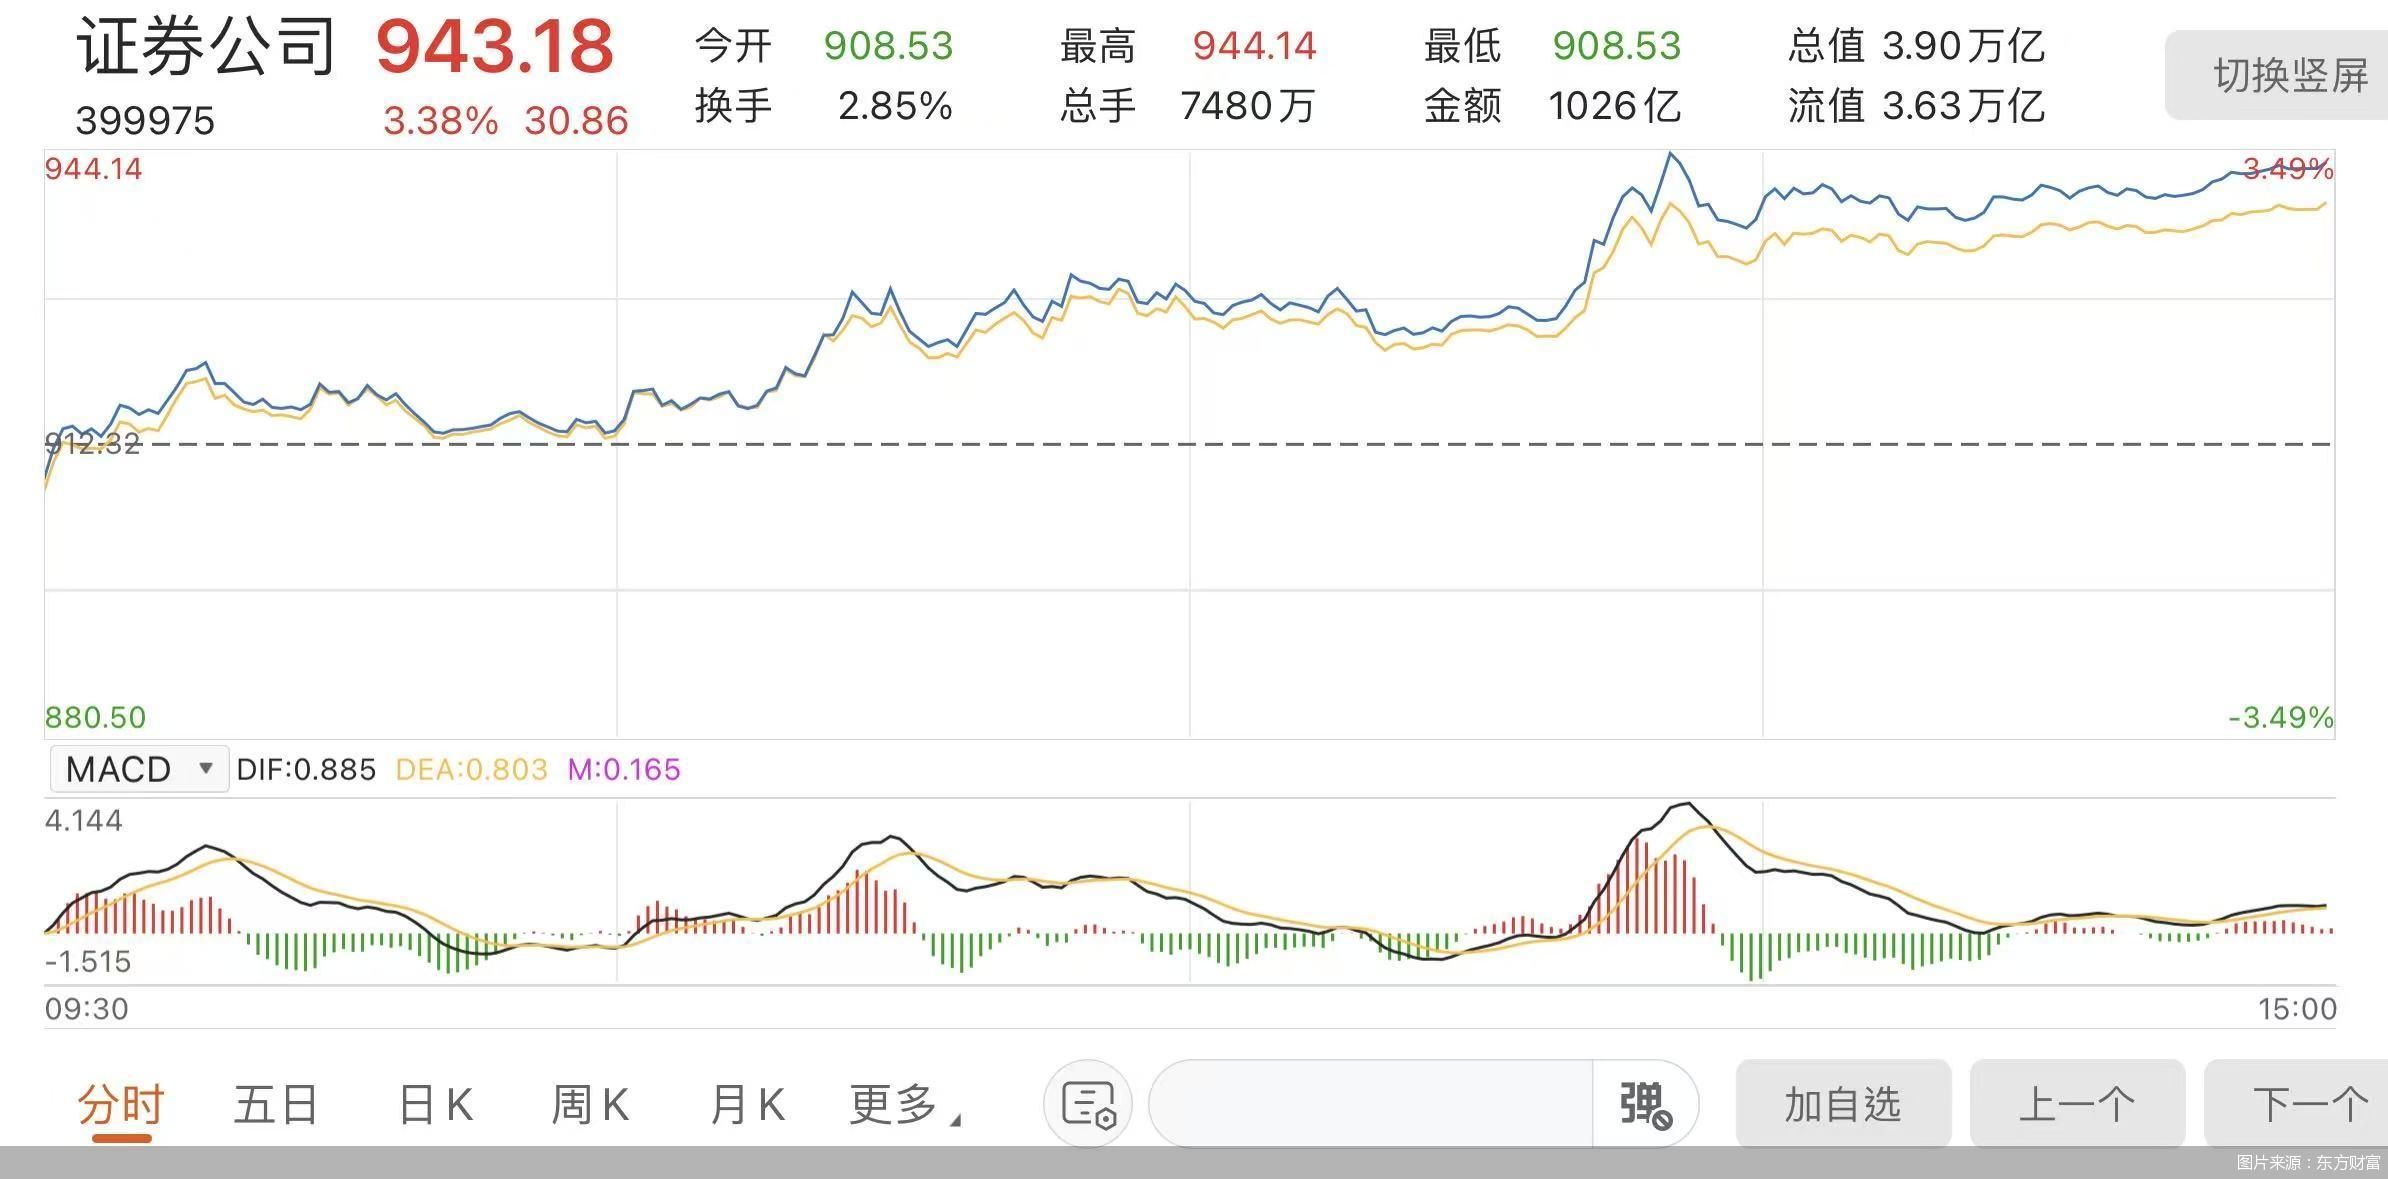Screen dimensions: 2388x1179
Task: Tap 加自选 to add to watchlist
Action: click(1843, 1105)
